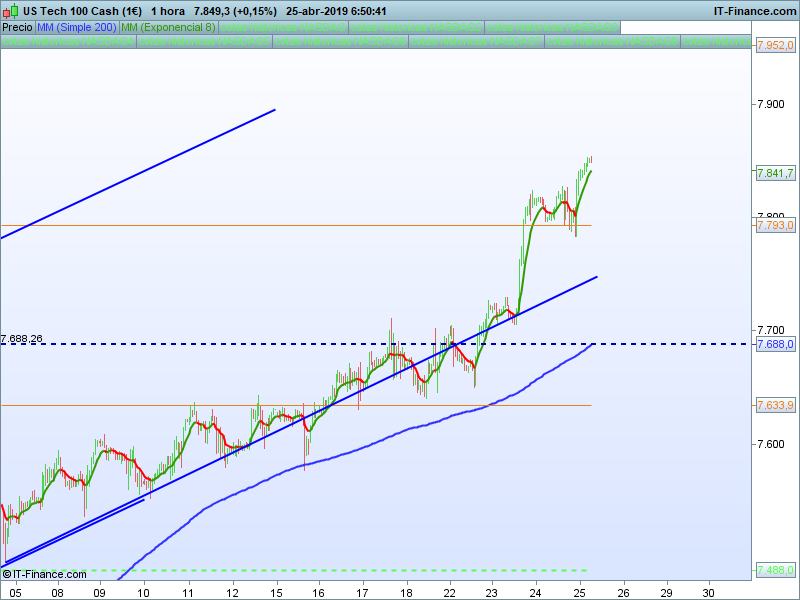Click the 7.688,26 dashed line label
800x600 pixels.
[22, 338]
